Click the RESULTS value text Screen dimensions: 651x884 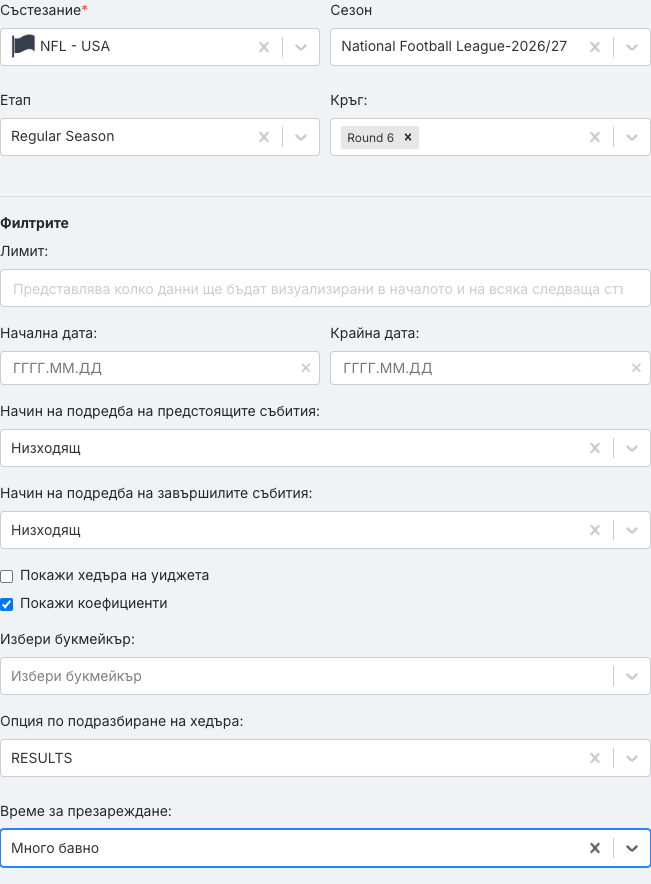[42, 758]
